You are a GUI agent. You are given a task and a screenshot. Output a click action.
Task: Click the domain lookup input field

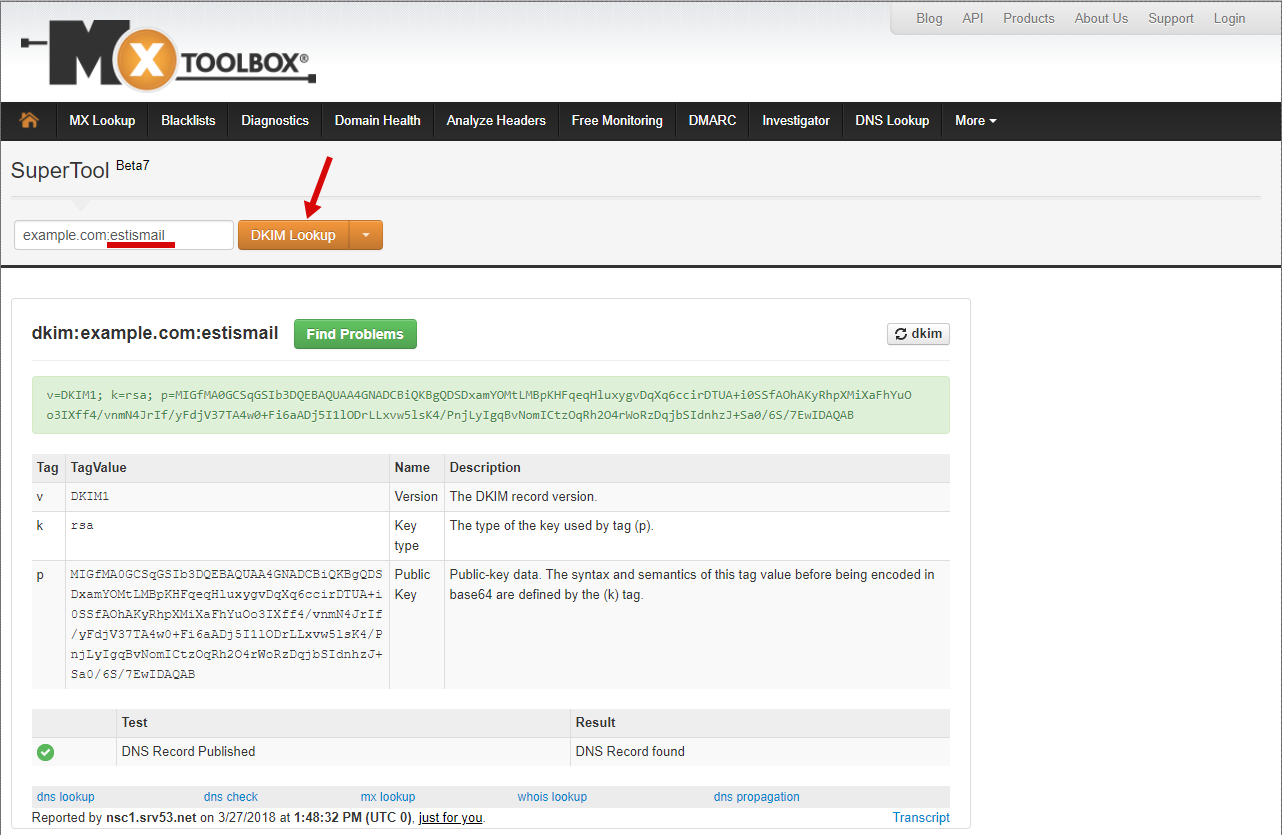point(123,235)
